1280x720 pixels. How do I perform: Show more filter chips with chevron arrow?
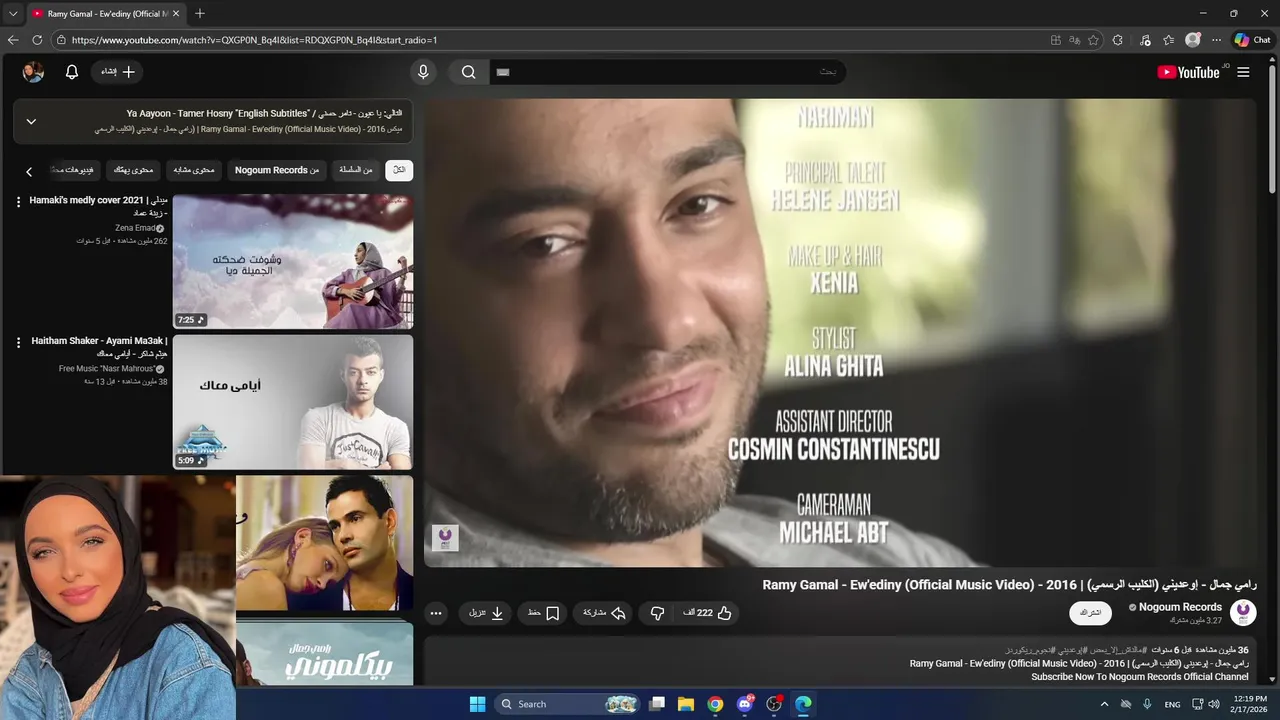[x=29, y=172]
